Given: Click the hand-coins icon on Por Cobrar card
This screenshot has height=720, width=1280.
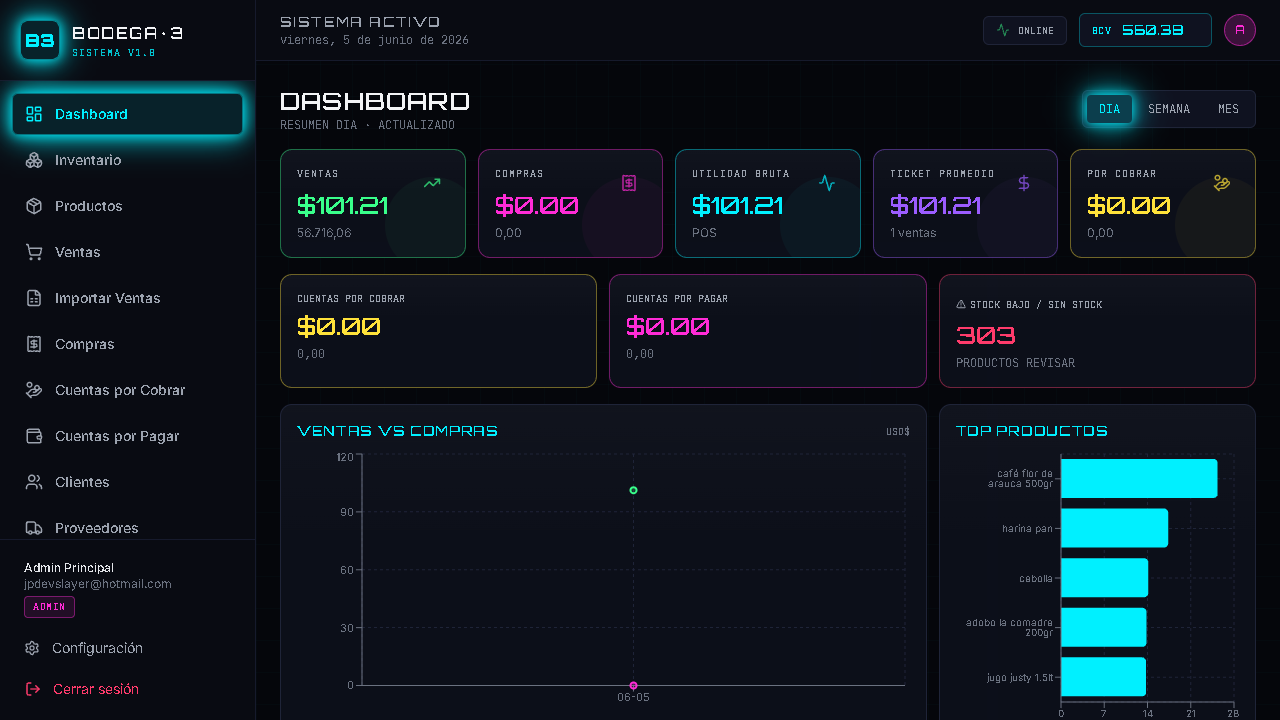Looking at the screenshot, I should [x=1221, y=183].
